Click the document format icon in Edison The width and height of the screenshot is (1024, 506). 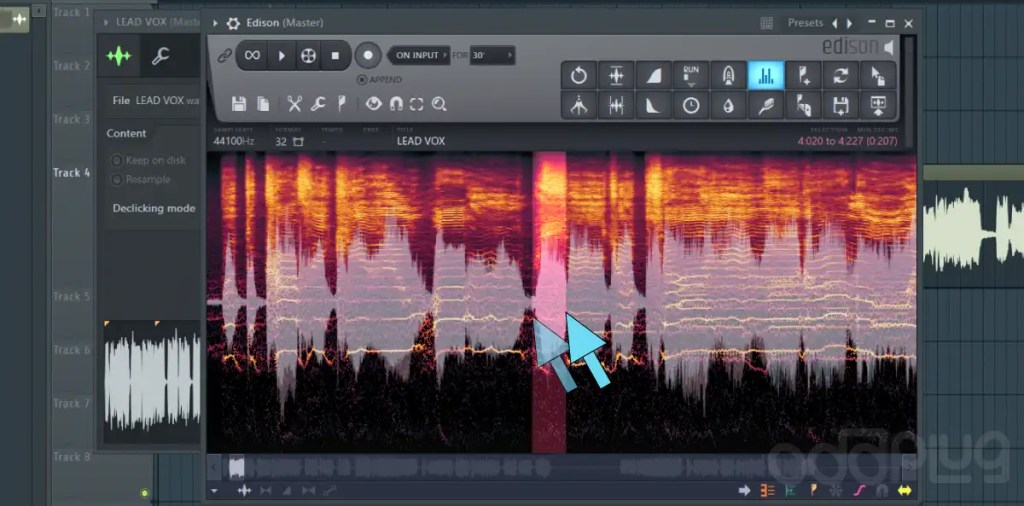tap(263, 104)
